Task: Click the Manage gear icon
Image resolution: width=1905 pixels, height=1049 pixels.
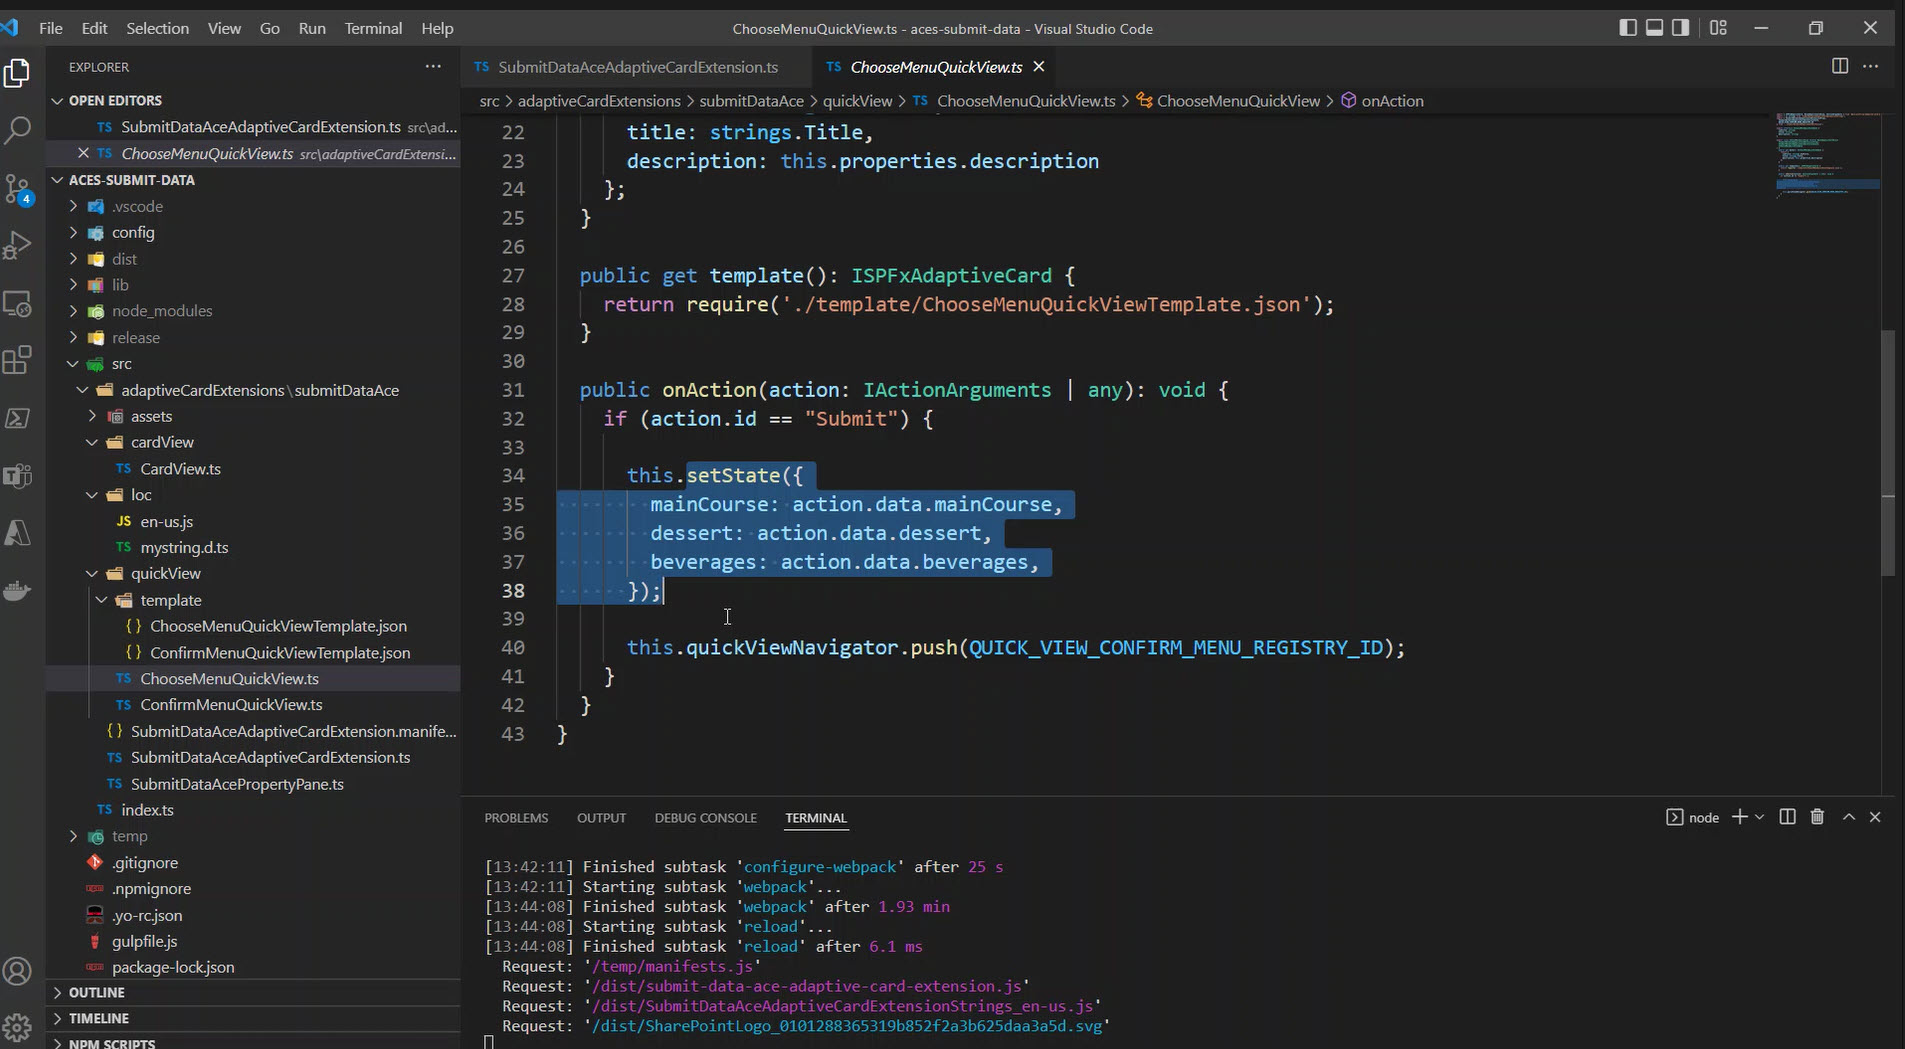Action: (18, 1027)
